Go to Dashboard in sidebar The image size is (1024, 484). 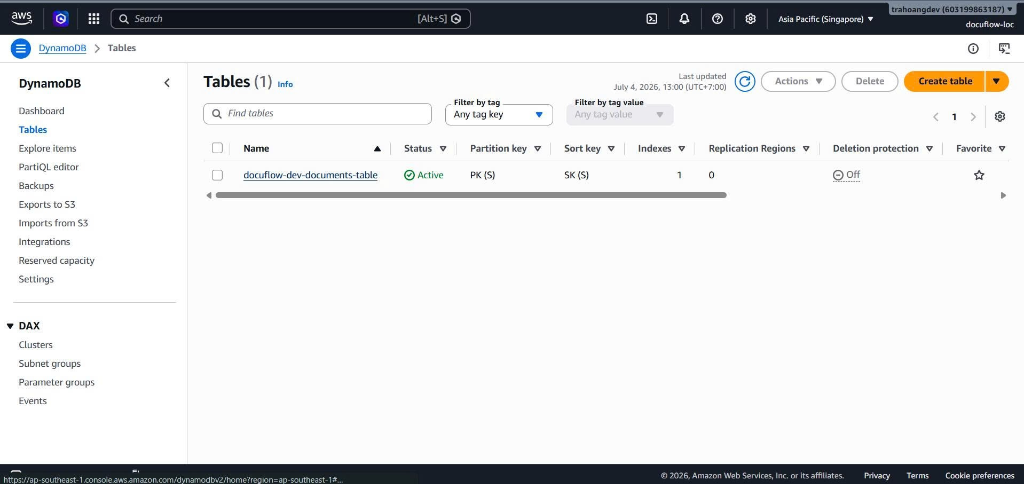41,111
